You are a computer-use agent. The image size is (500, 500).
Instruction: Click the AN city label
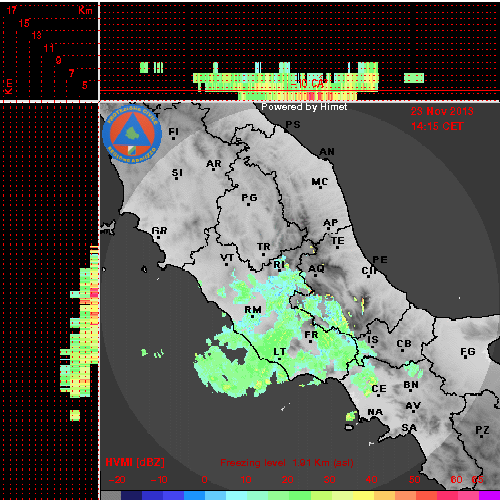click(327, 152)
